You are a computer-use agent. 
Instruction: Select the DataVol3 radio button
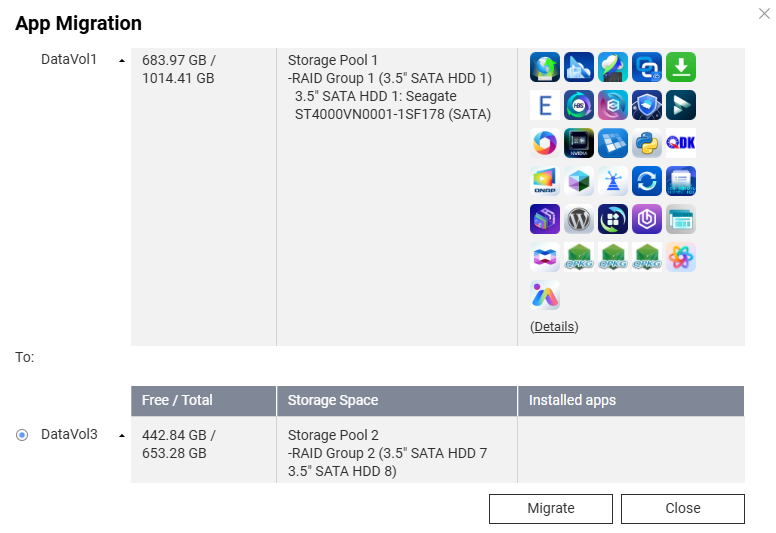tap(22, 435)
